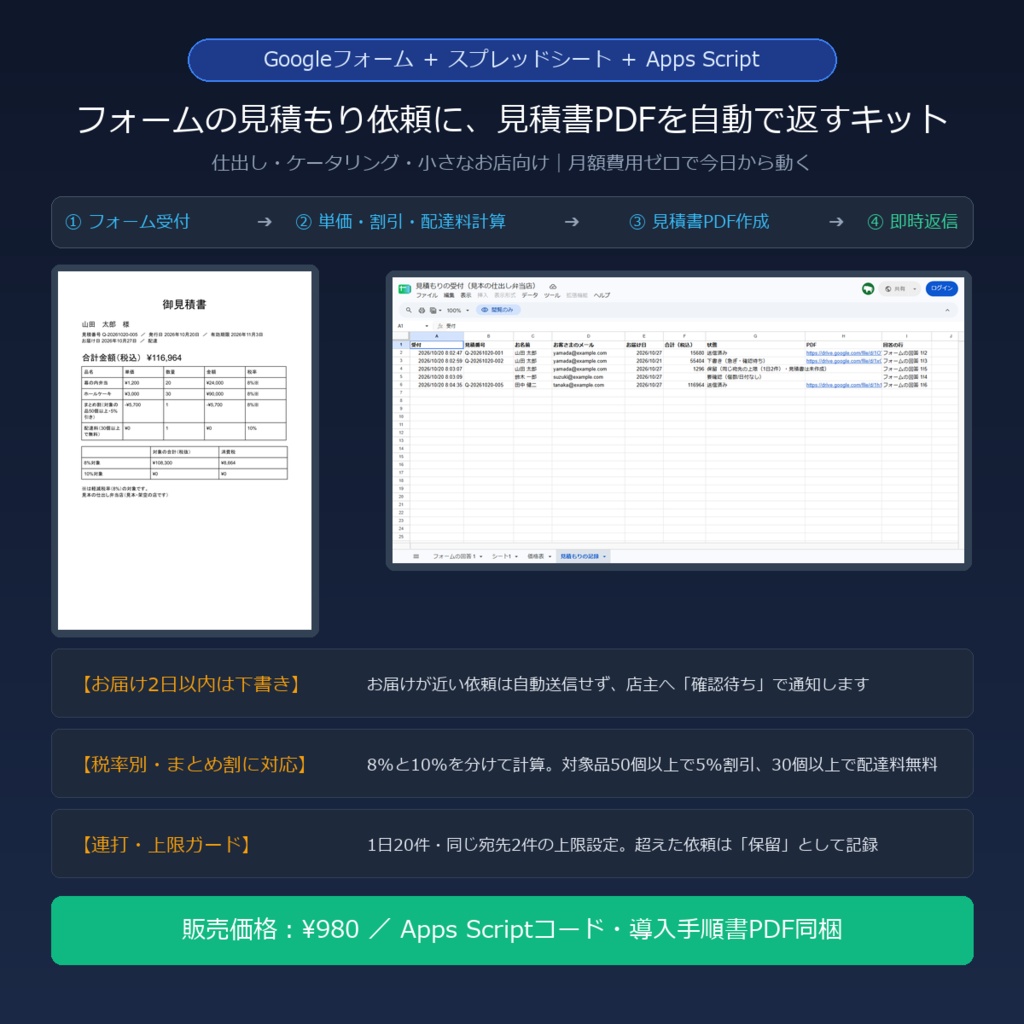Open the PDF drive link in the tanaka row

[x=844, y=385]
